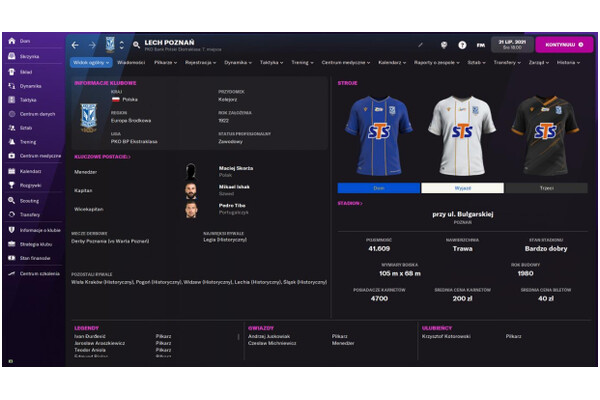Open the Stadion section link

coord(350,203)
